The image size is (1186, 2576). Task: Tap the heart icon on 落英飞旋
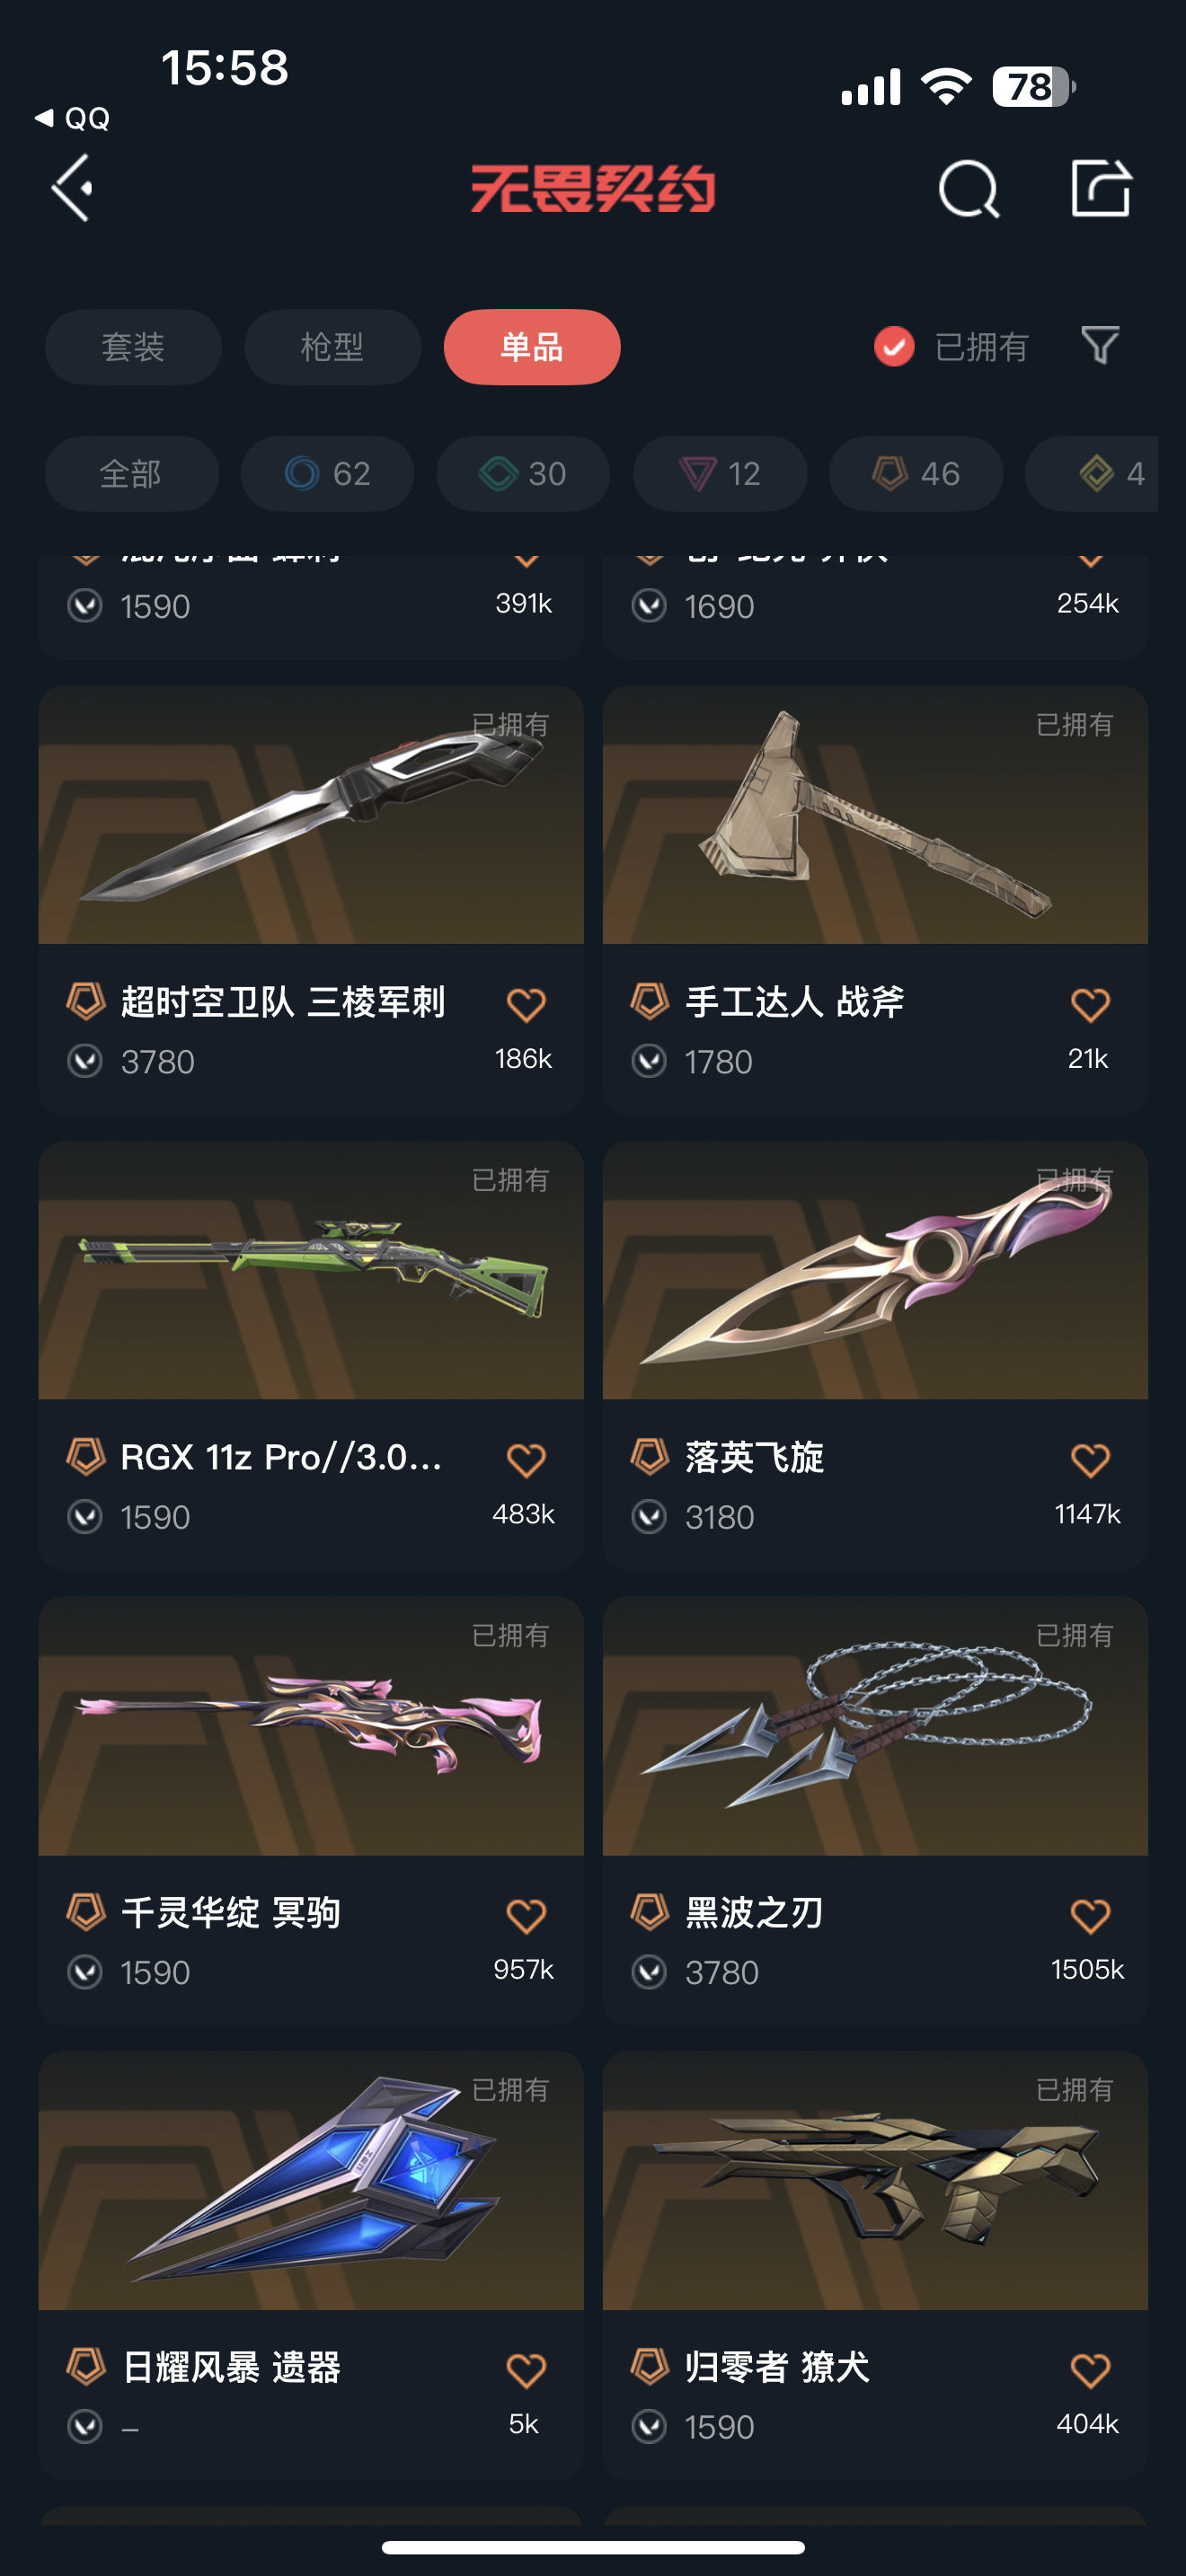pyautogui.click(x=1090, y=1460)
